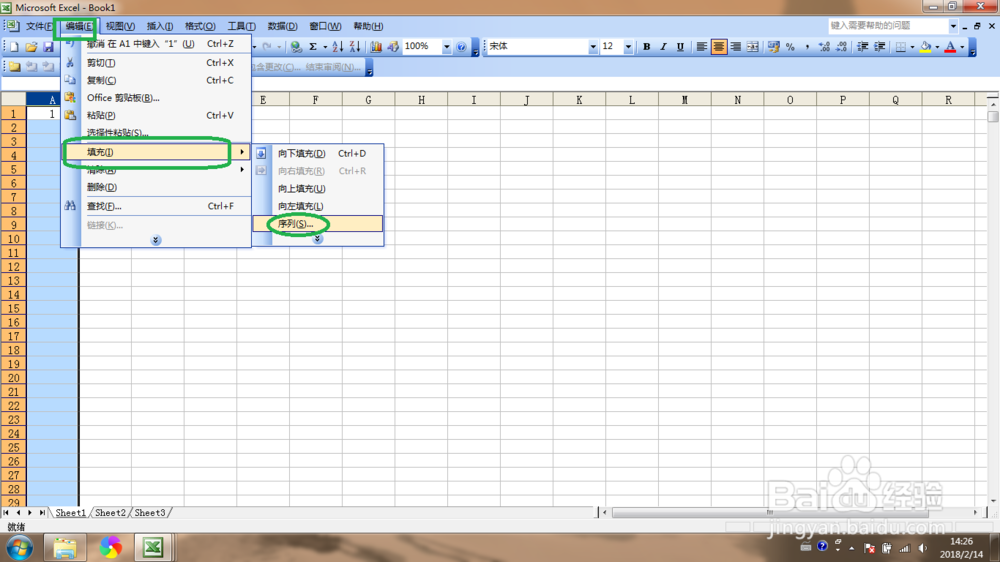The width and height of the screenshot is (1000, 562).
Task: Select Delete in Edit menu
Action: point(156,187)
